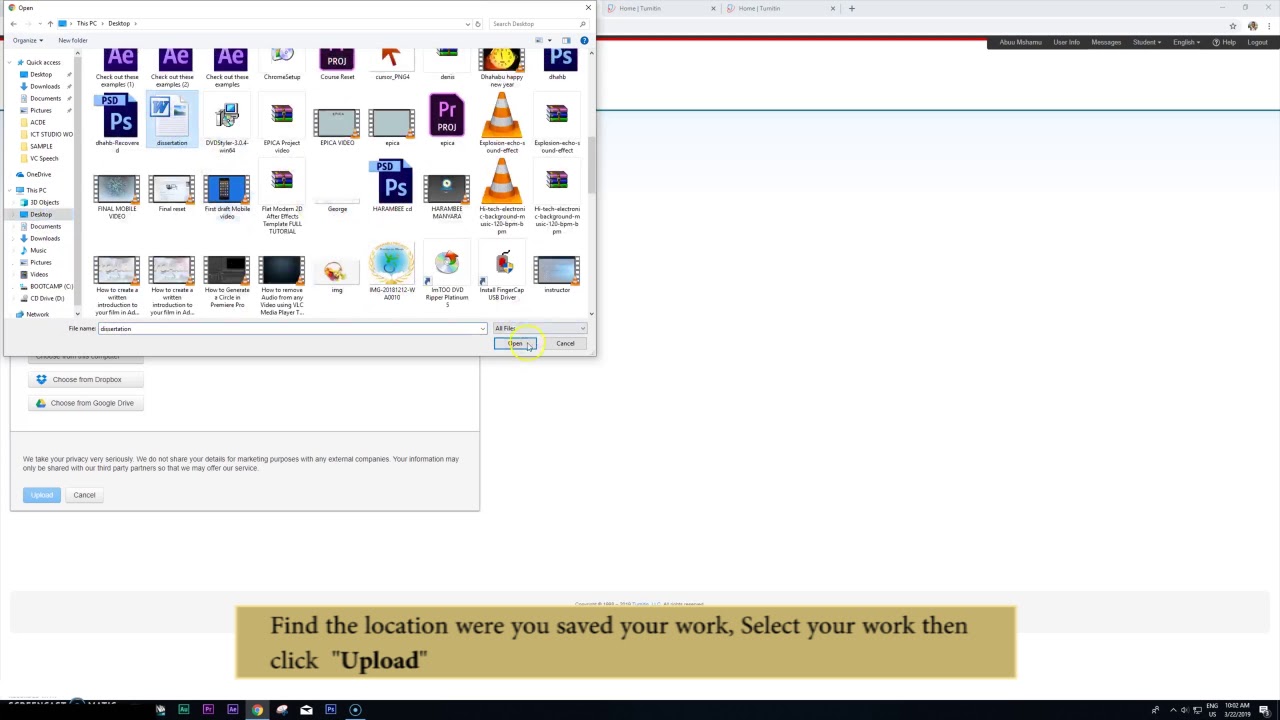Select the FINAL MOBILE VIDEO thumbnail
Image resolution: width=1280 pixels, height=720 pixels.
[x=117, y=196]
